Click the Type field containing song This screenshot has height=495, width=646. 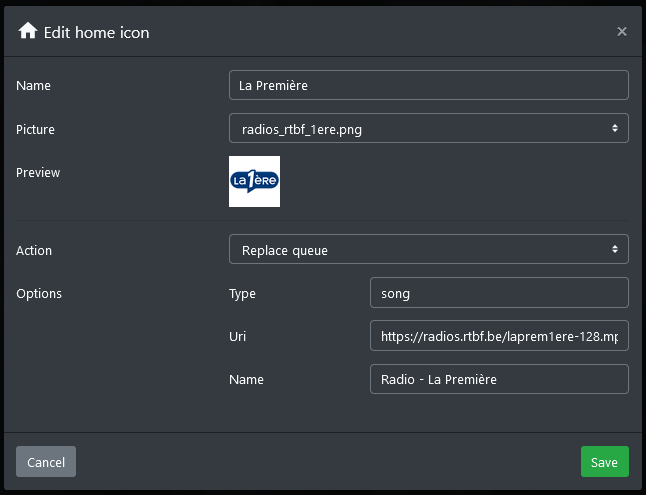click(499, 293)
